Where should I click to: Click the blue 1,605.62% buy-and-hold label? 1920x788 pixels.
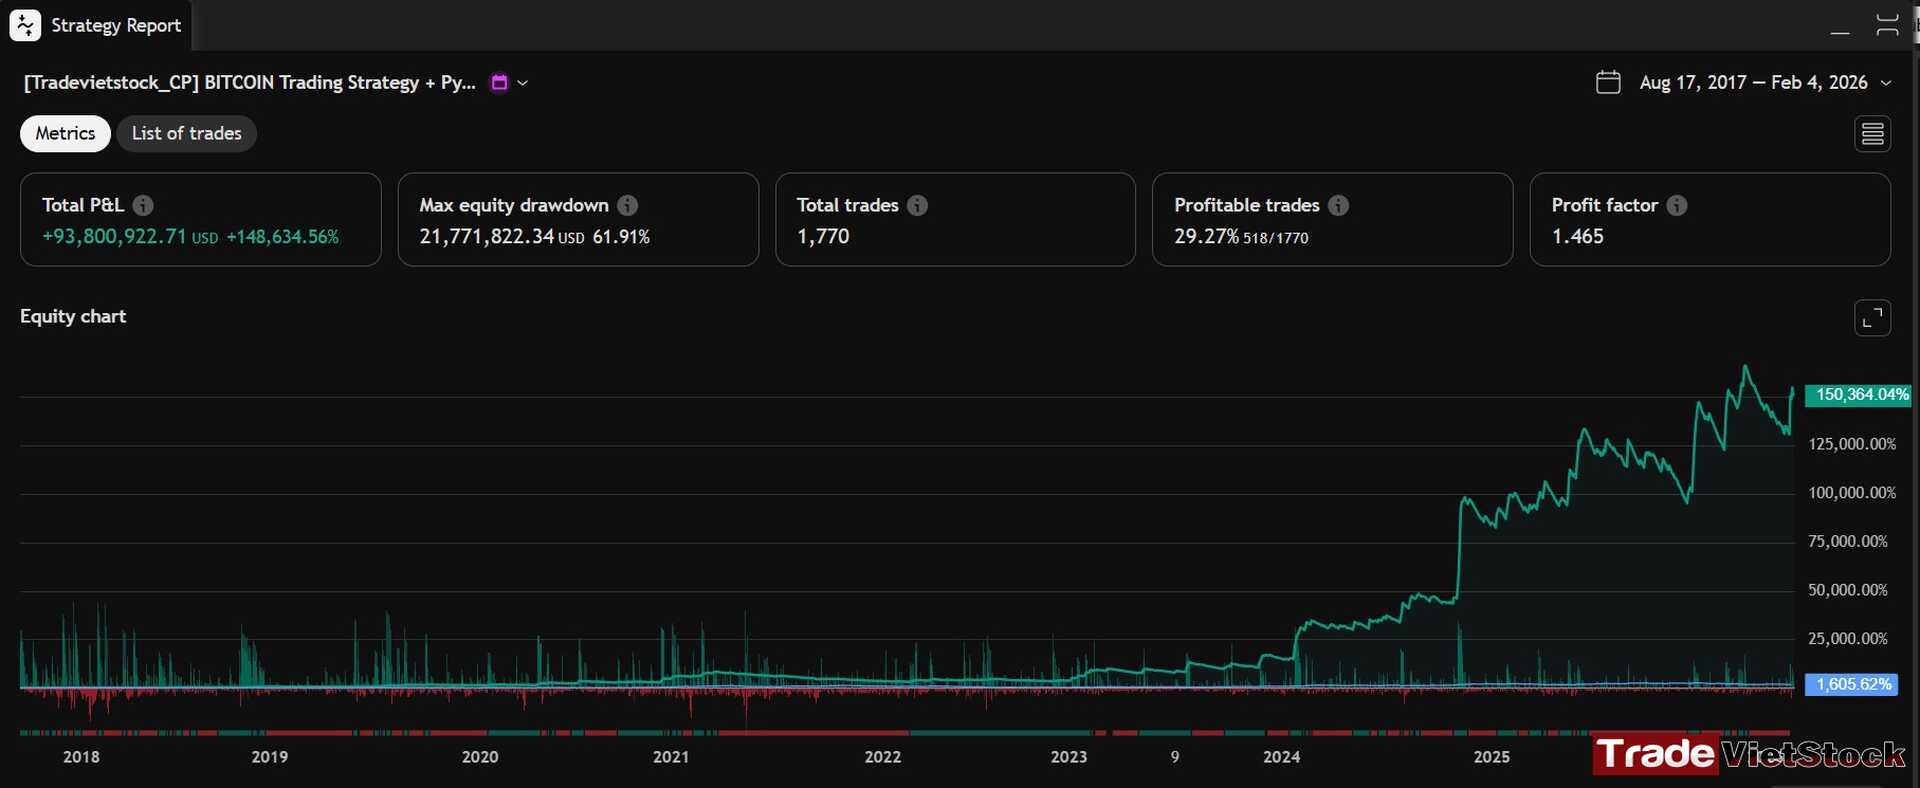(x=1851, y=685)
